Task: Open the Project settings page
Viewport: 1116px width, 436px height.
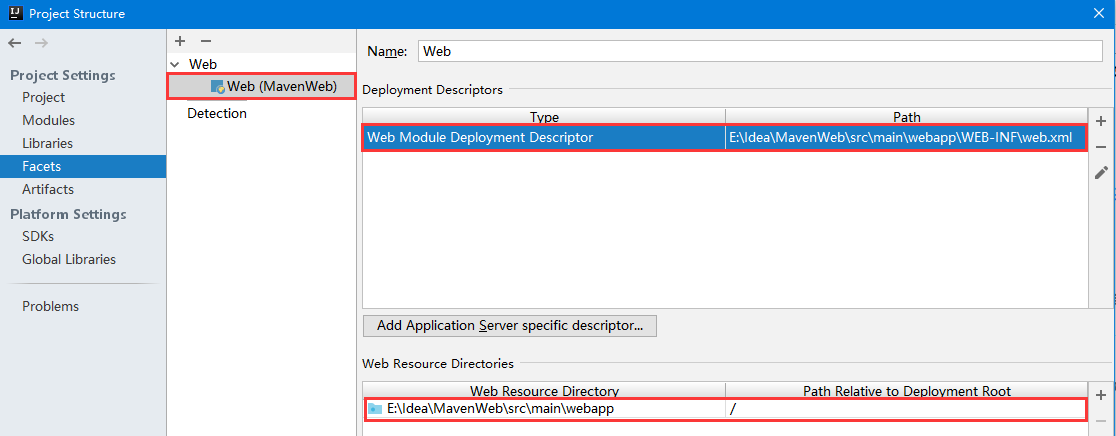Action: (x=43, y=97)
